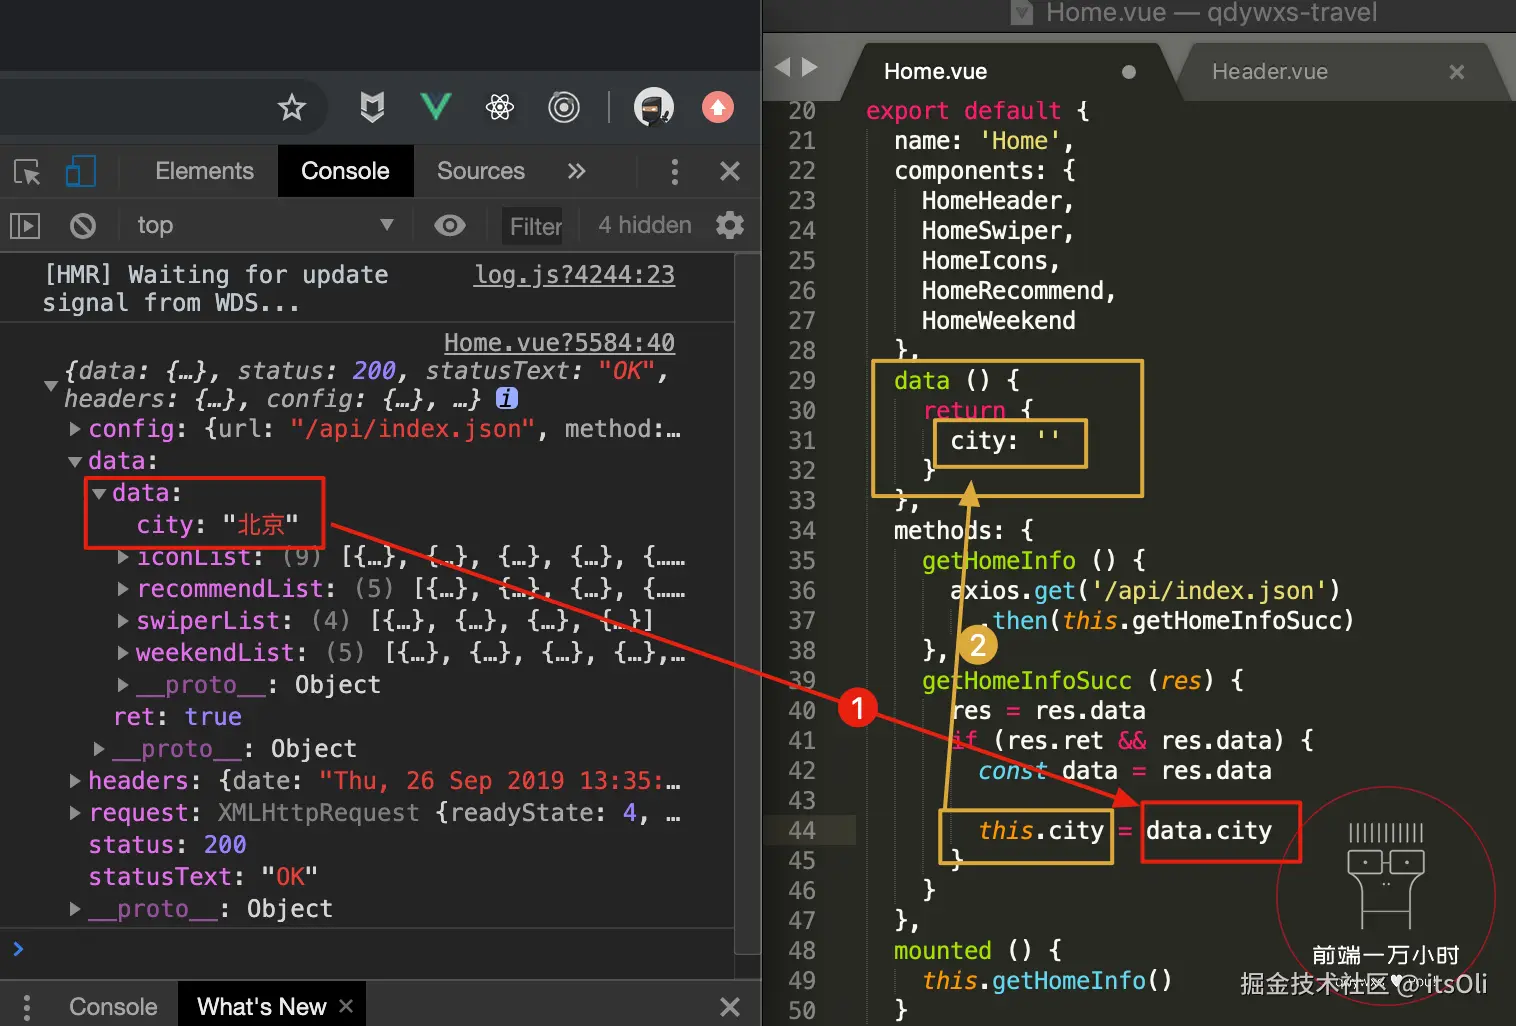Screen dimensions: 1516x1026
Task: Open the shield browser extension
Action: pyautogui.click(x=372, y=107)
